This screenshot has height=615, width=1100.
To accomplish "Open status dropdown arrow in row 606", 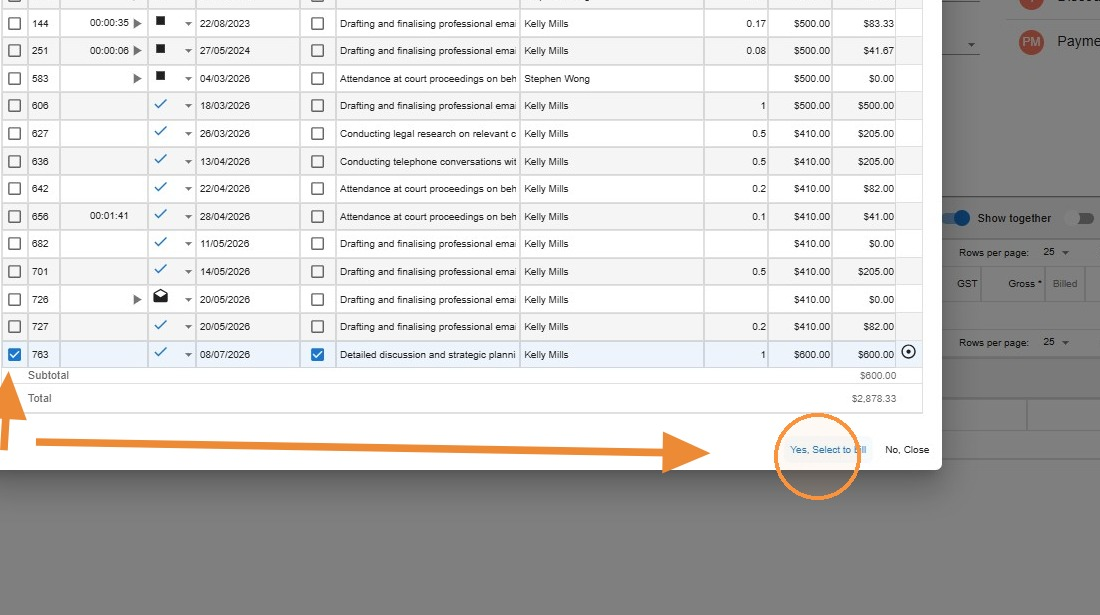I will pos(188,107).
